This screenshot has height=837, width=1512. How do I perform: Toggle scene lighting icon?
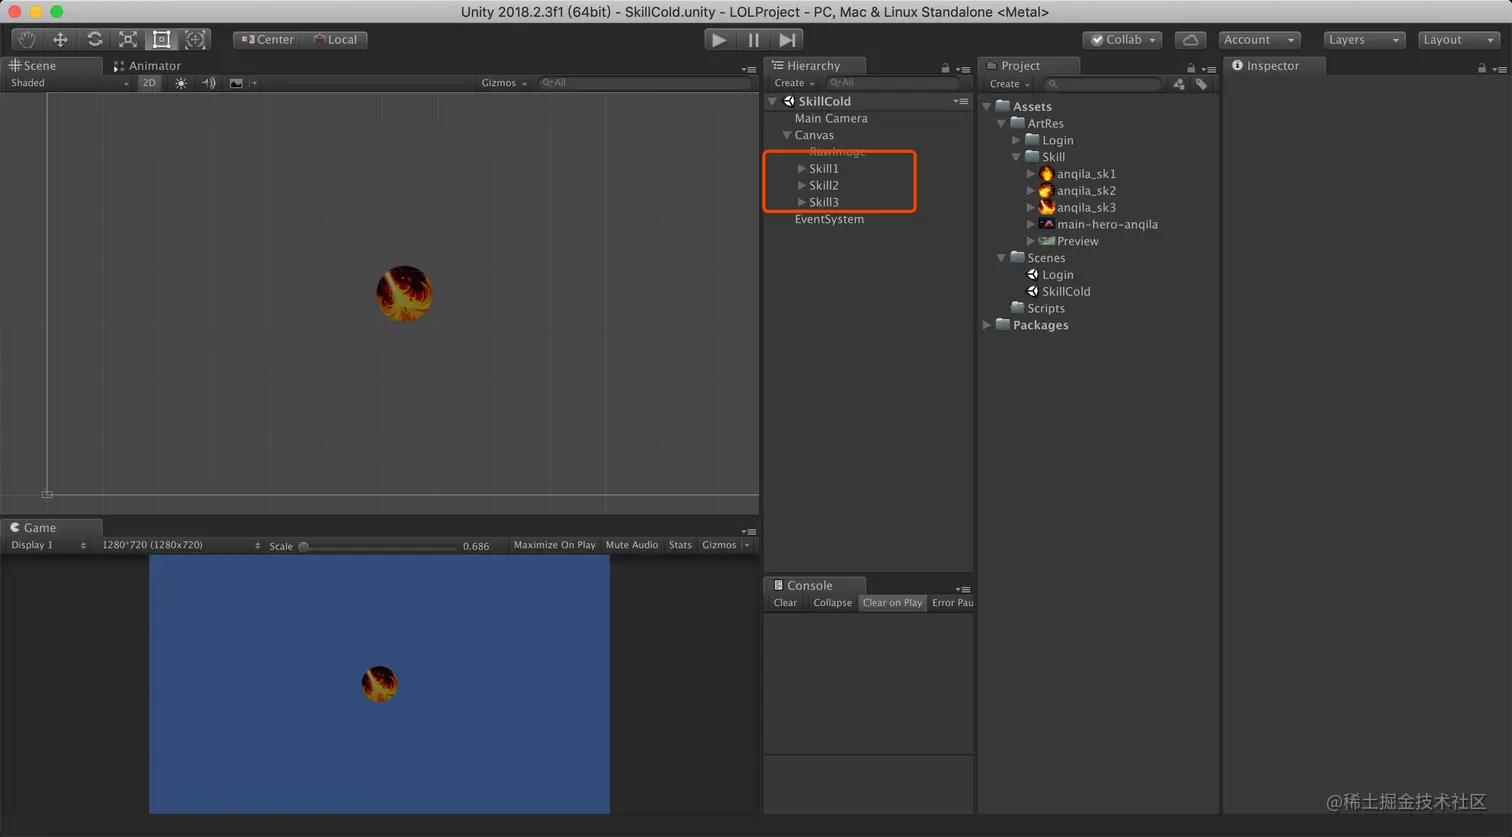(181, 83)
